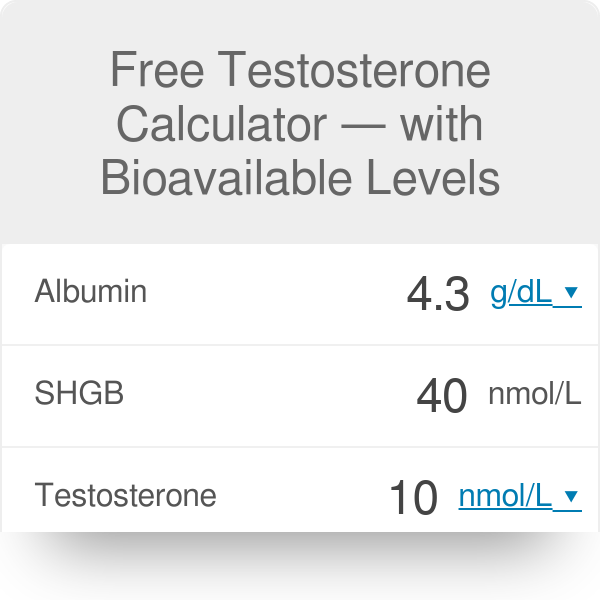Click the arrow beside Testosterone nmol/L
This screenshot has width=600, height=600.
[571, 496]
